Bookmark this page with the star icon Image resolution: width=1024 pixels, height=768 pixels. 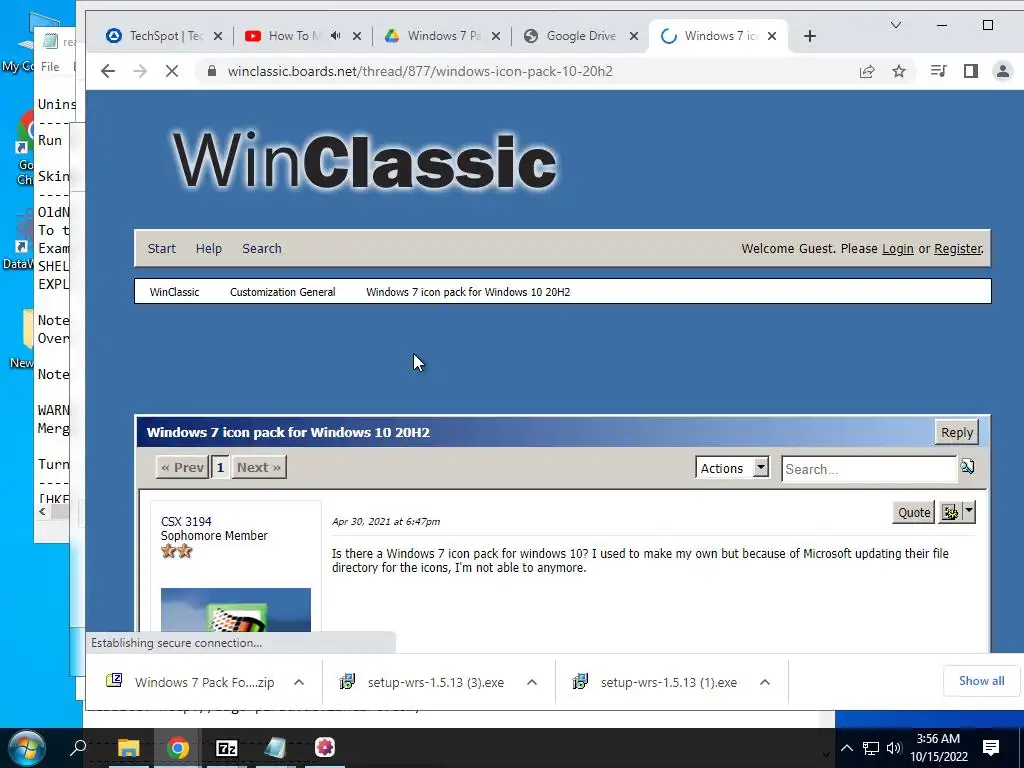(899, 71)
